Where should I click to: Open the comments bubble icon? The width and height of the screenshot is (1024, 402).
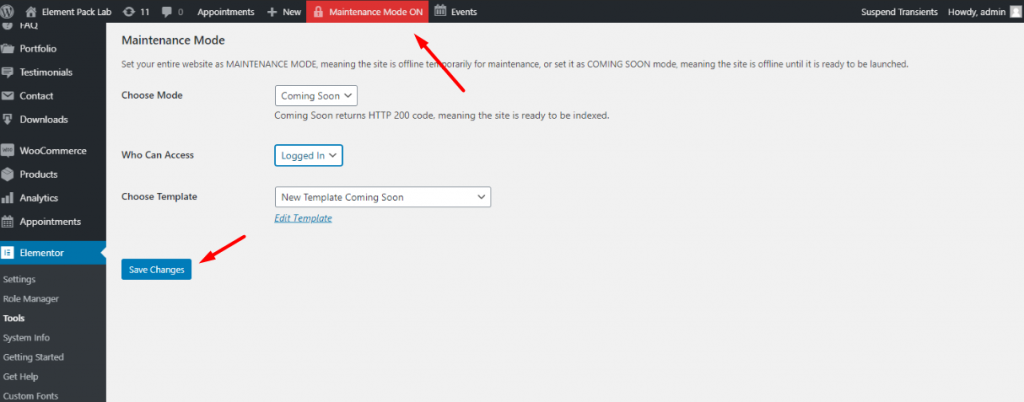(x=167, y=12)
